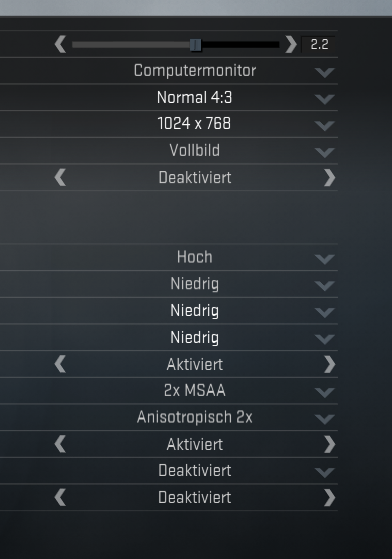This screenshot has width=392, height=559.
Task: Click the left arrow beside the first Aktiviert row
Action: [60, 365]
